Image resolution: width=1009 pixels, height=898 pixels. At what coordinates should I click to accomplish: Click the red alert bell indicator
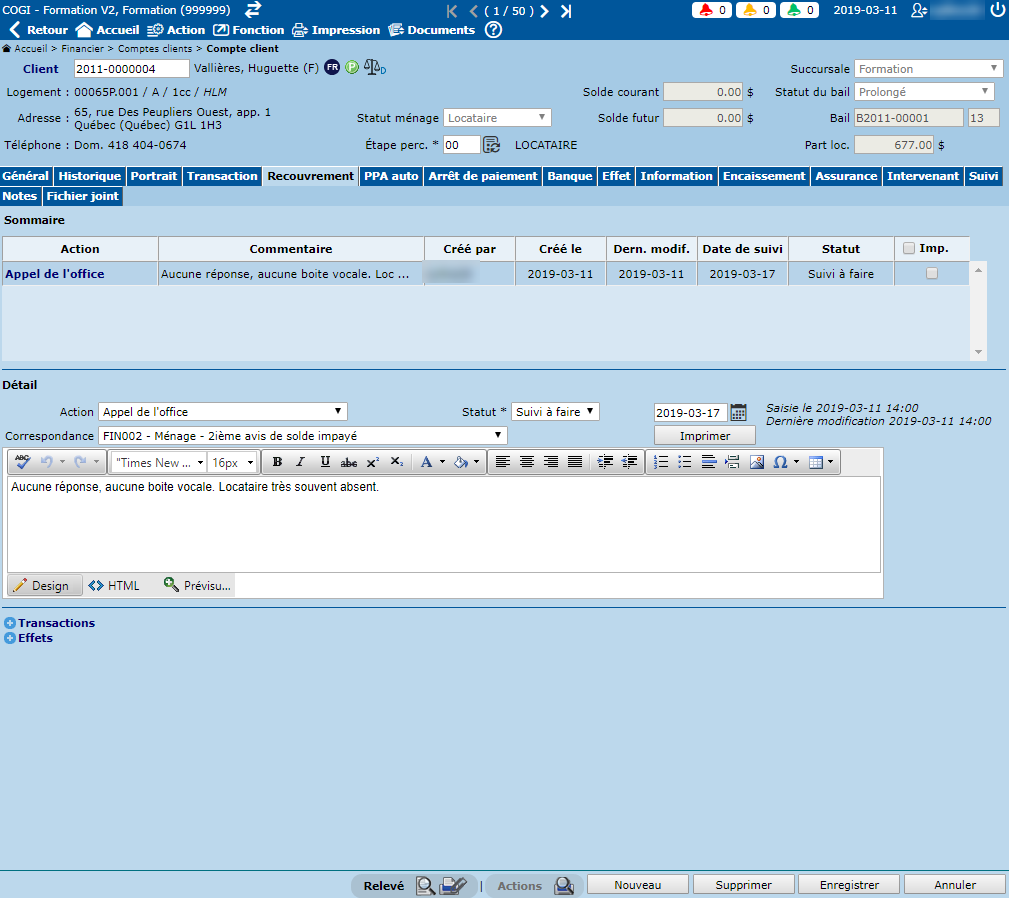coord(712,11)
